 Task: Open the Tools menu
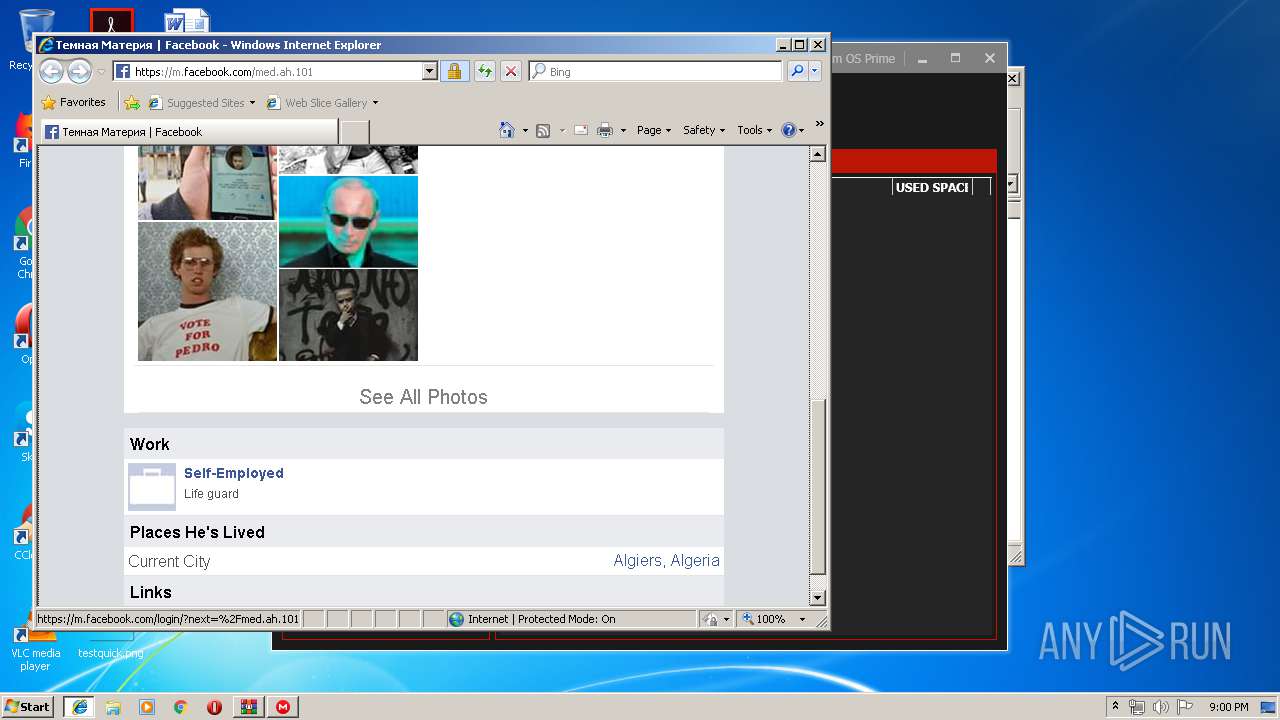pos(754,130)
